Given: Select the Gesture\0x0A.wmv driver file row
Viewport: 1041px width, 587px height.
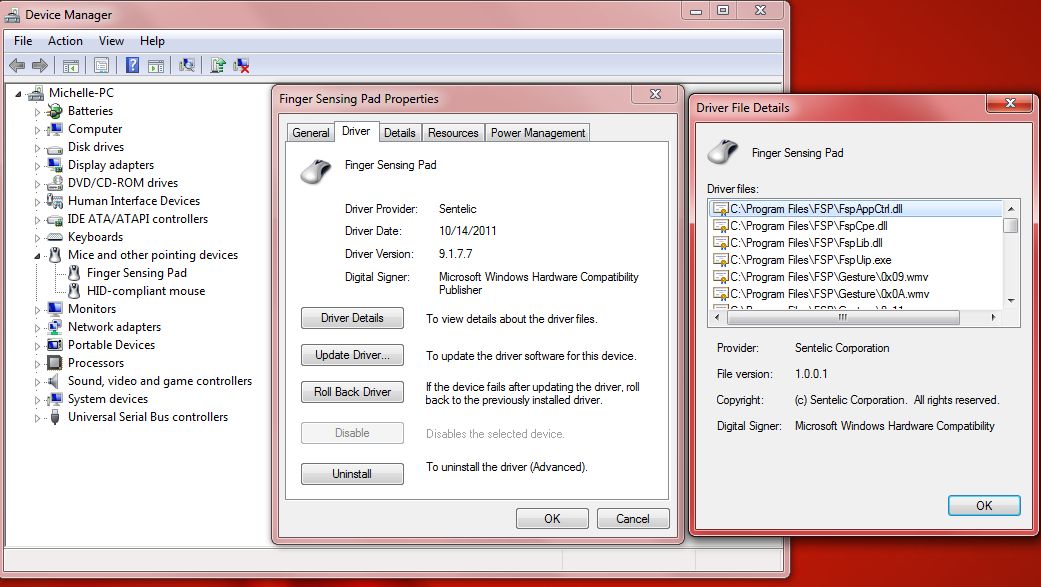Looking at the screenshot, I should (856, 294).
